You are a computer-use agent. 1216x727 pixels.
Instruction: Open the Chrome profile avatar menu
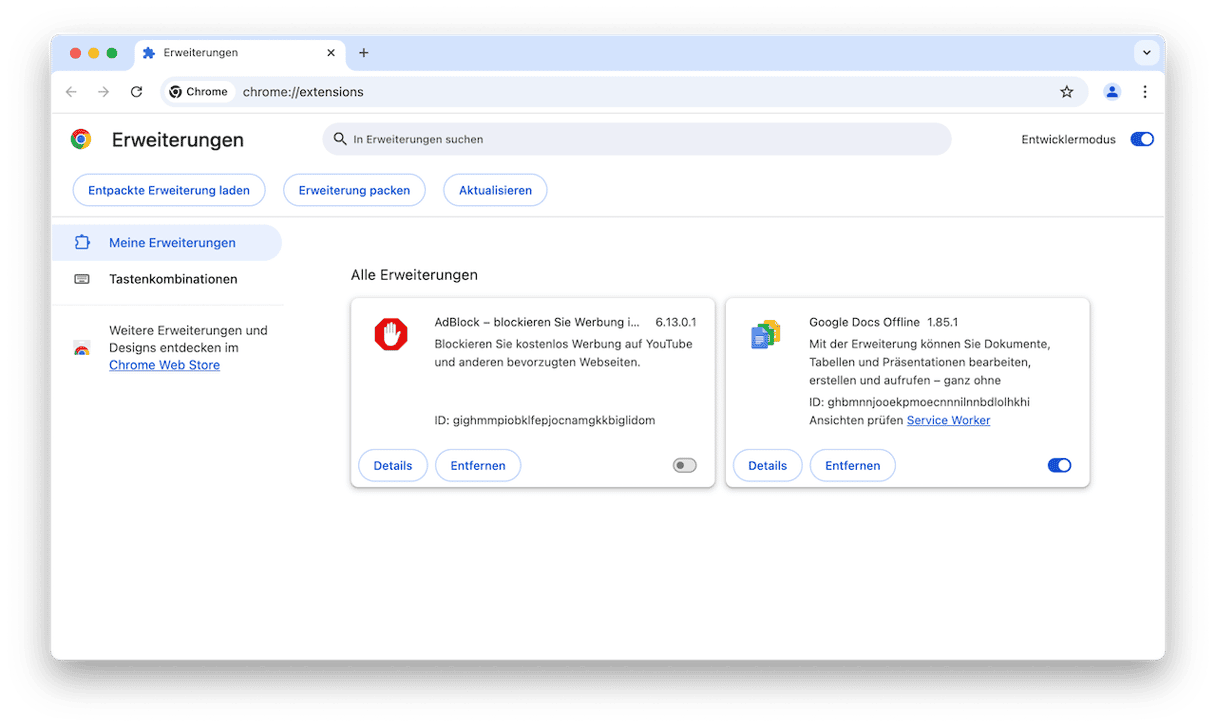[1112, 92]
